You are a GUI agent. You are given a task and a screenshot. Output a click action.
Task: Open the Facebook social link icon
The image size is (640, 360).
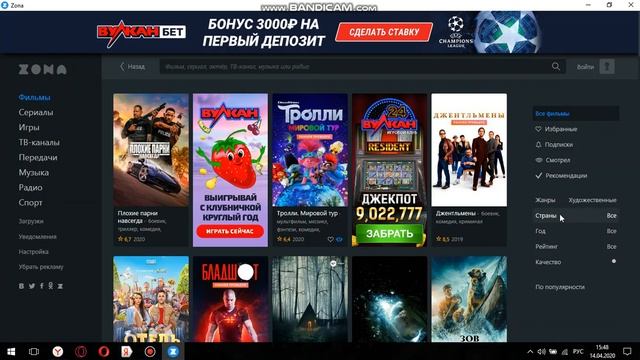42,286
